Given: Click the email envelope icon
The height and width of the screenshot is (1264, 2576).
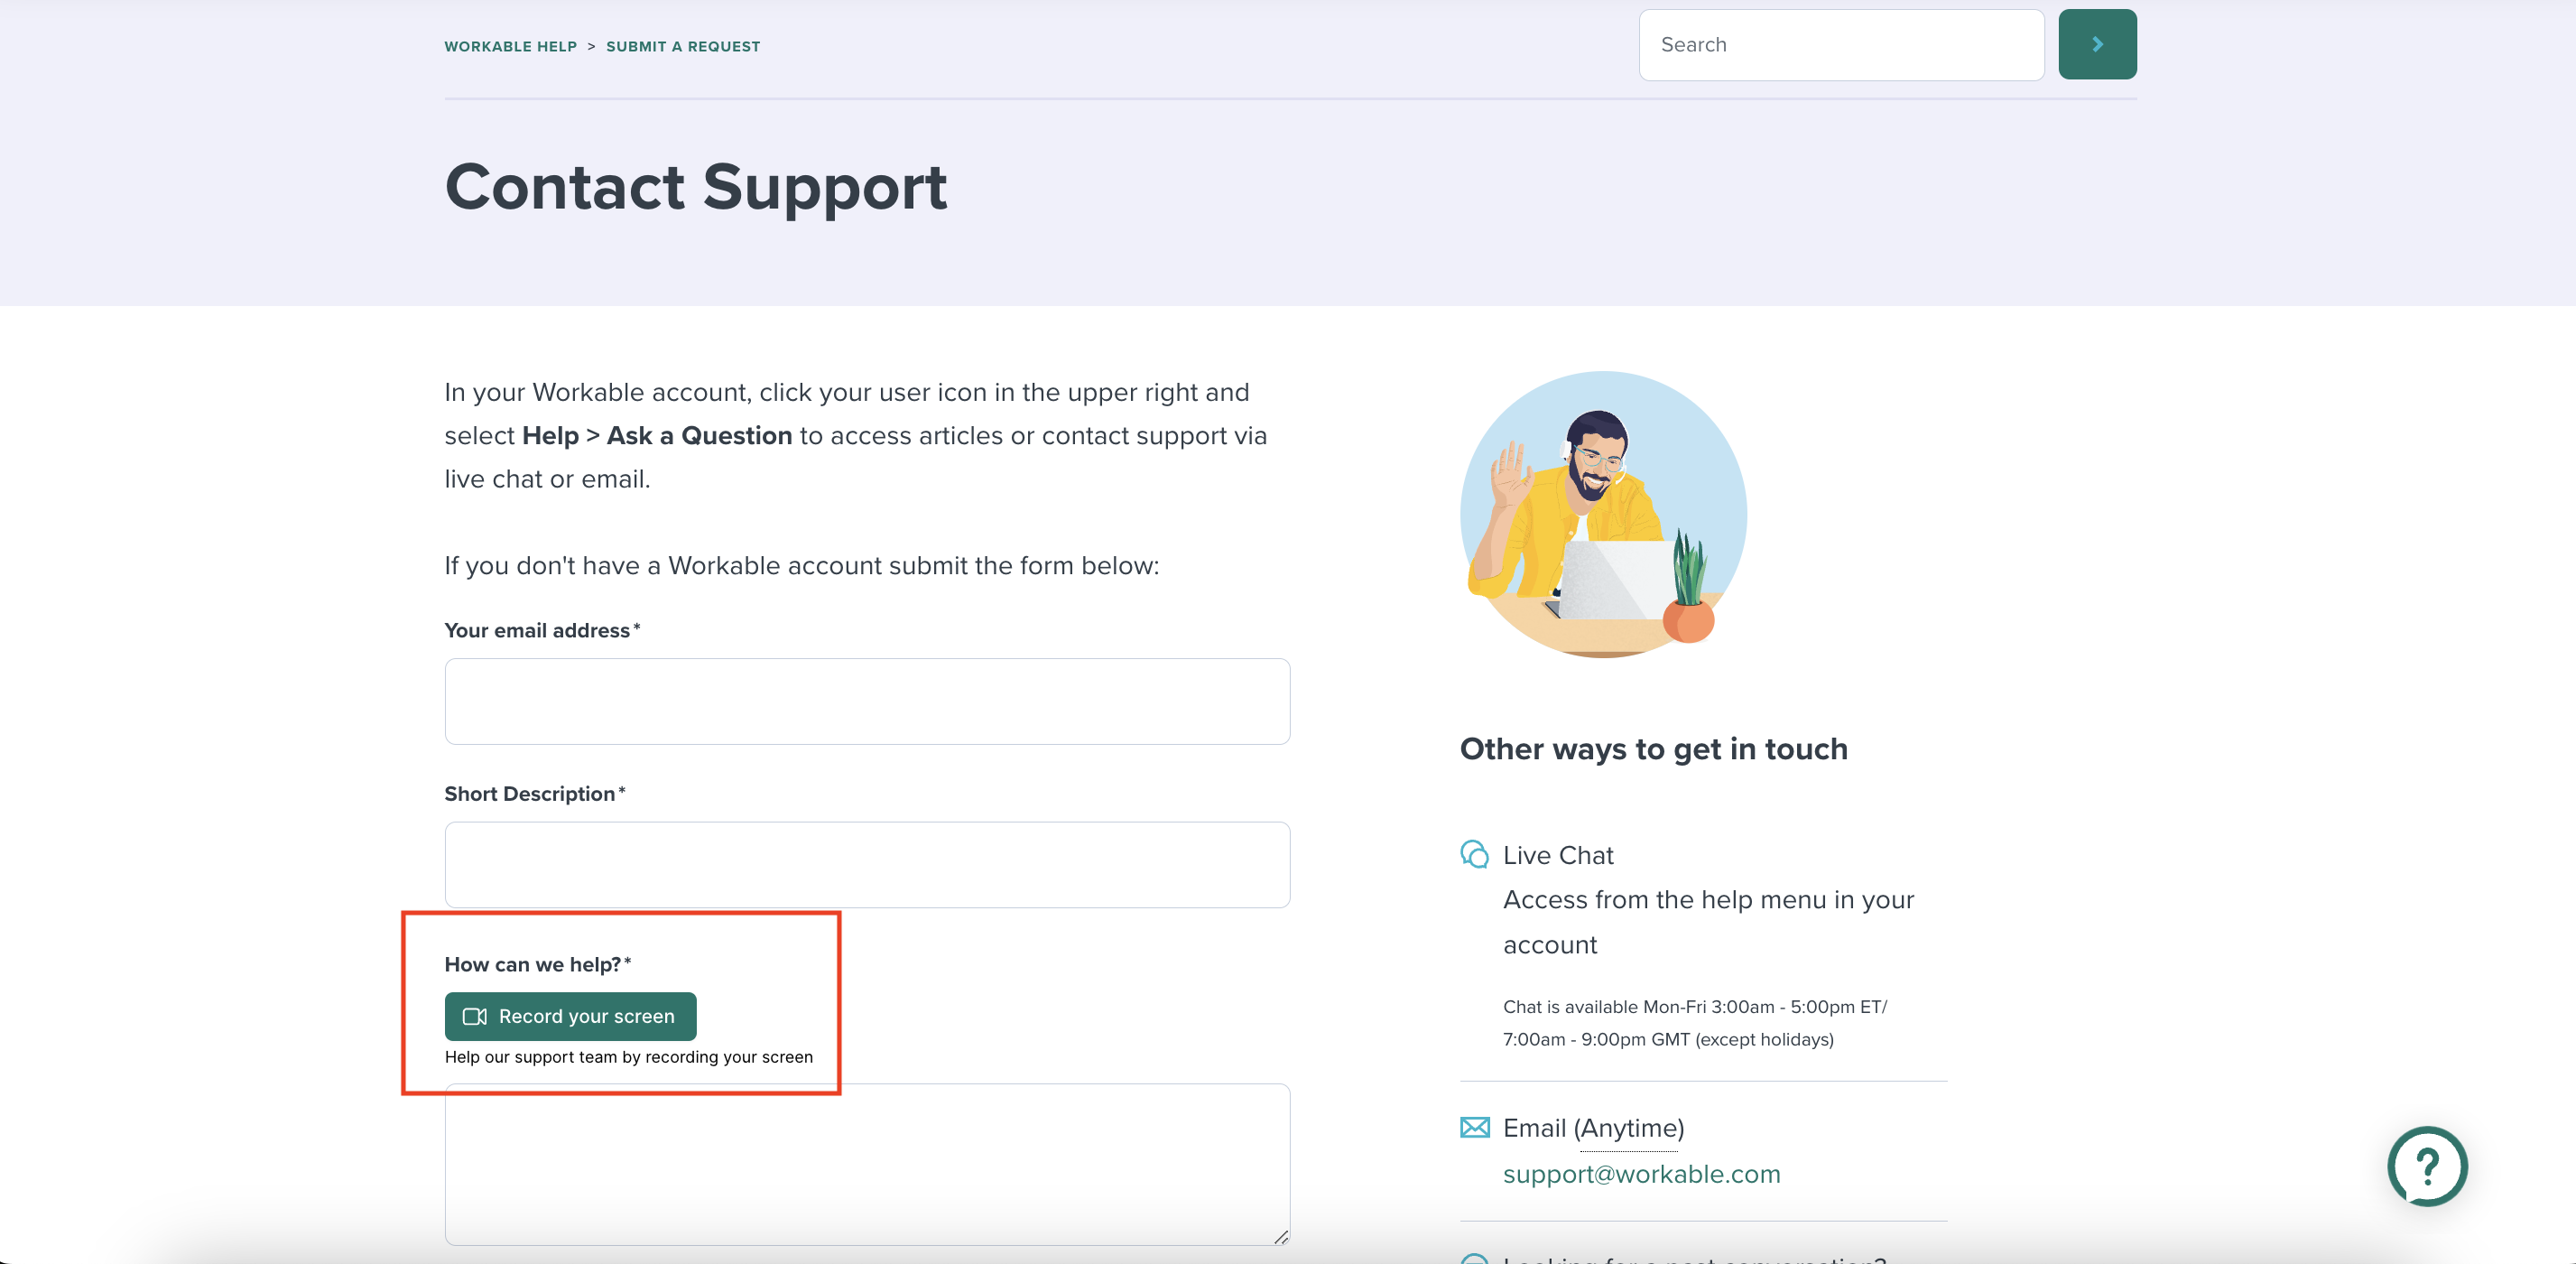Looking at the screenshot, I should (1474, 1127).
